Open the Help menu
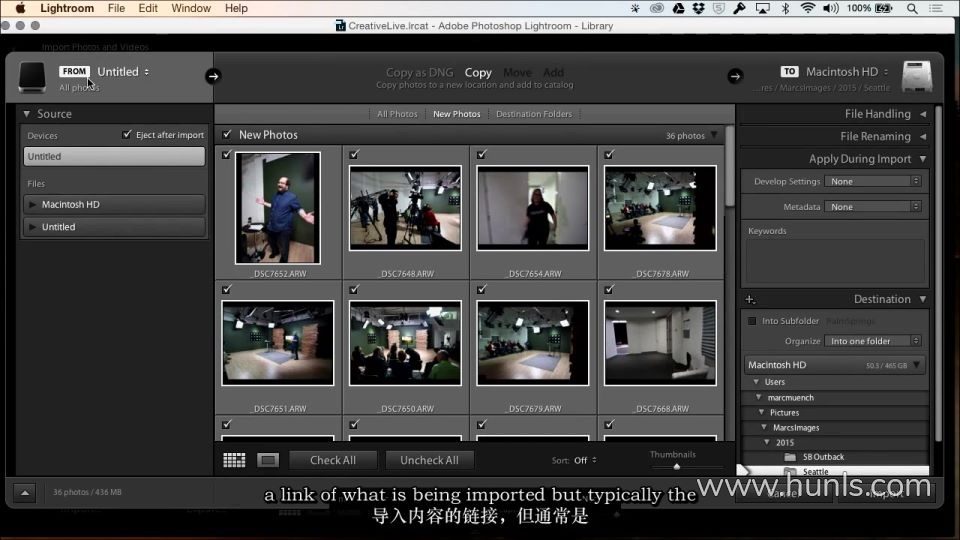Image resolution: width=960 pixels, height=540 pixels. (236, 8)
